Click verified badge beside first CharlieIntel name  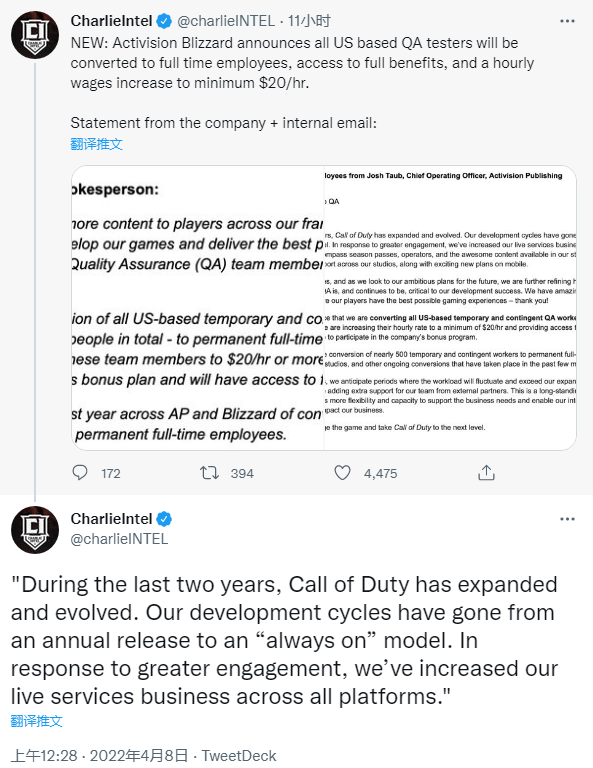164,21
